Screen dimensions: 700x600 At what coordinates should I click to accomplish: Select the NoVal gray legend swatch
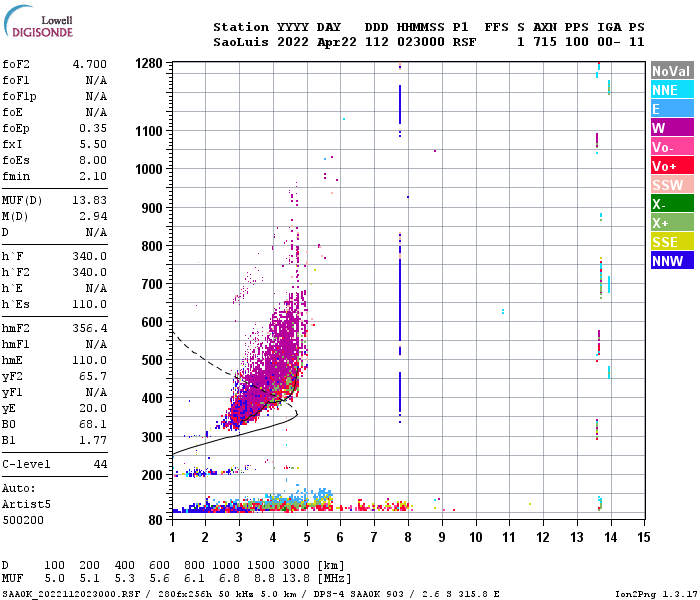672,71
